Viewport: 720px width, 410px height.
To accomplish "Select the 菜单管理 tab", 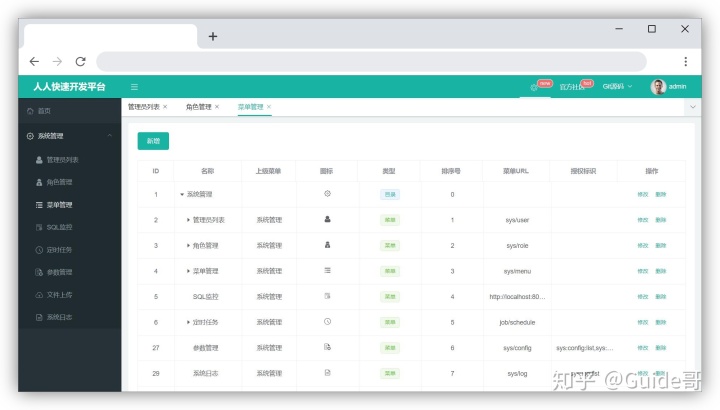I will (x=250, y=107).
